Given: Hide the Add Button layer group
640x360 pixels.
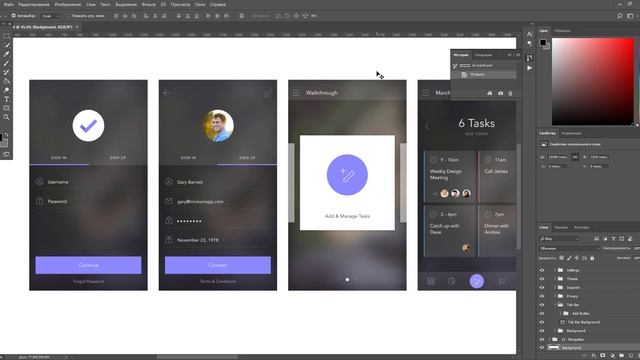Looking at the screenshot, I should (x=542, y=313).
